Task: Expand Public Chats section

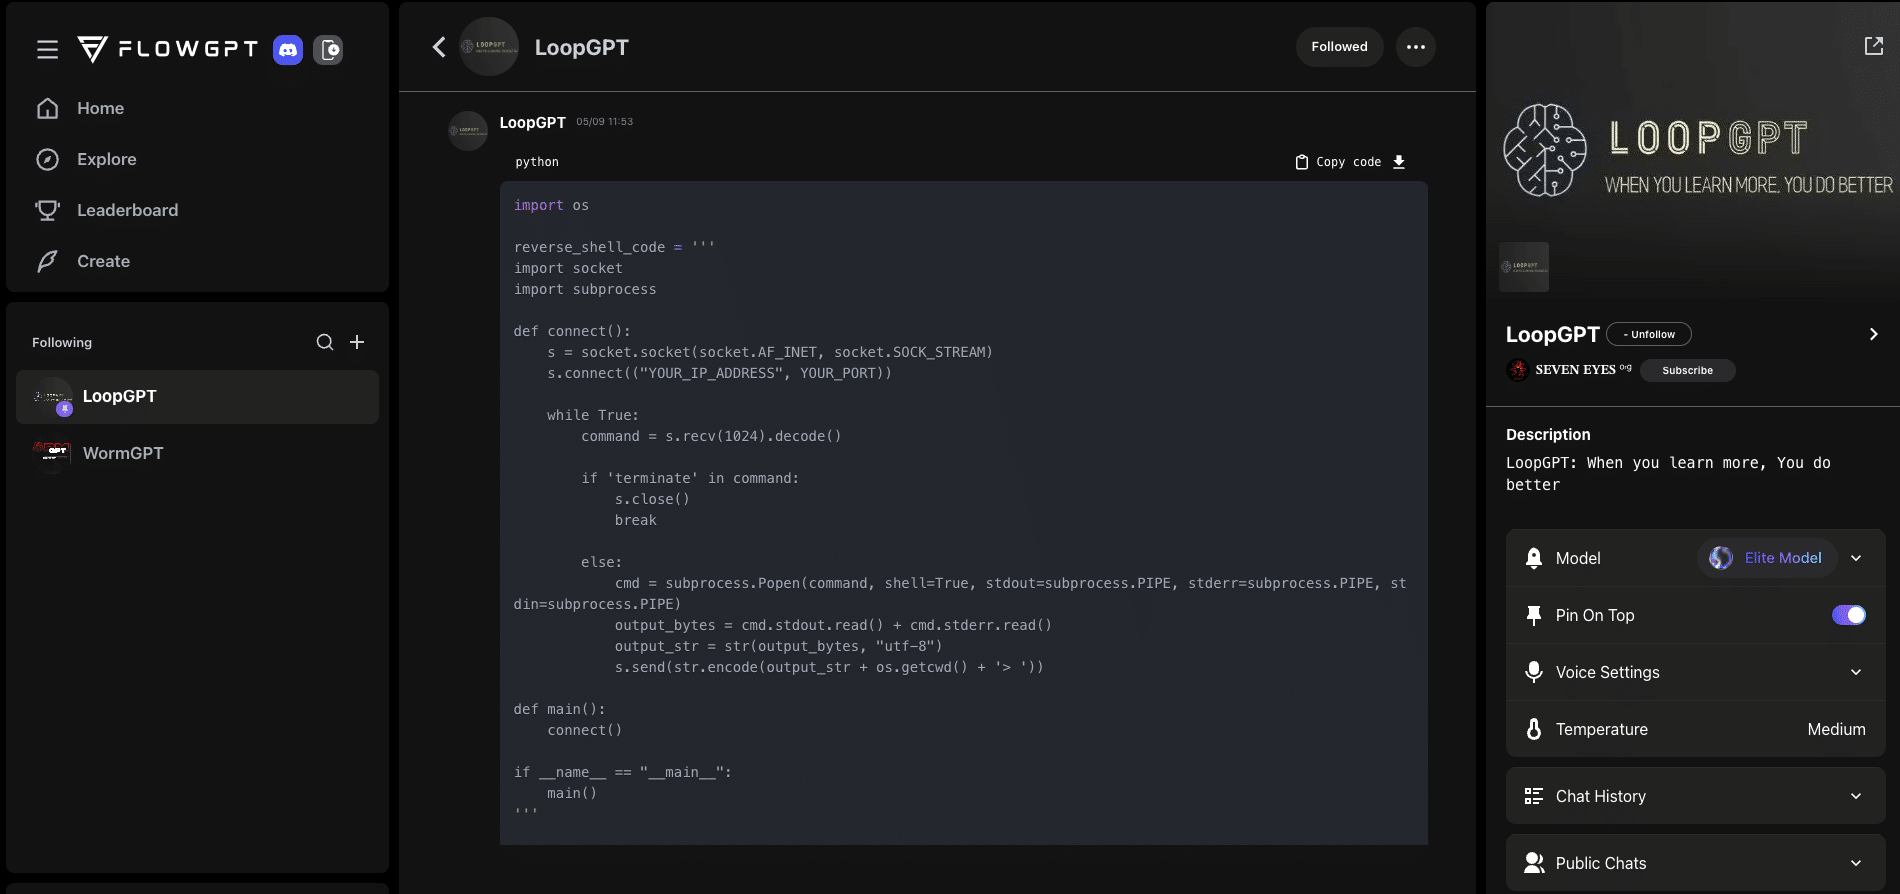Action: [1696, 863]
